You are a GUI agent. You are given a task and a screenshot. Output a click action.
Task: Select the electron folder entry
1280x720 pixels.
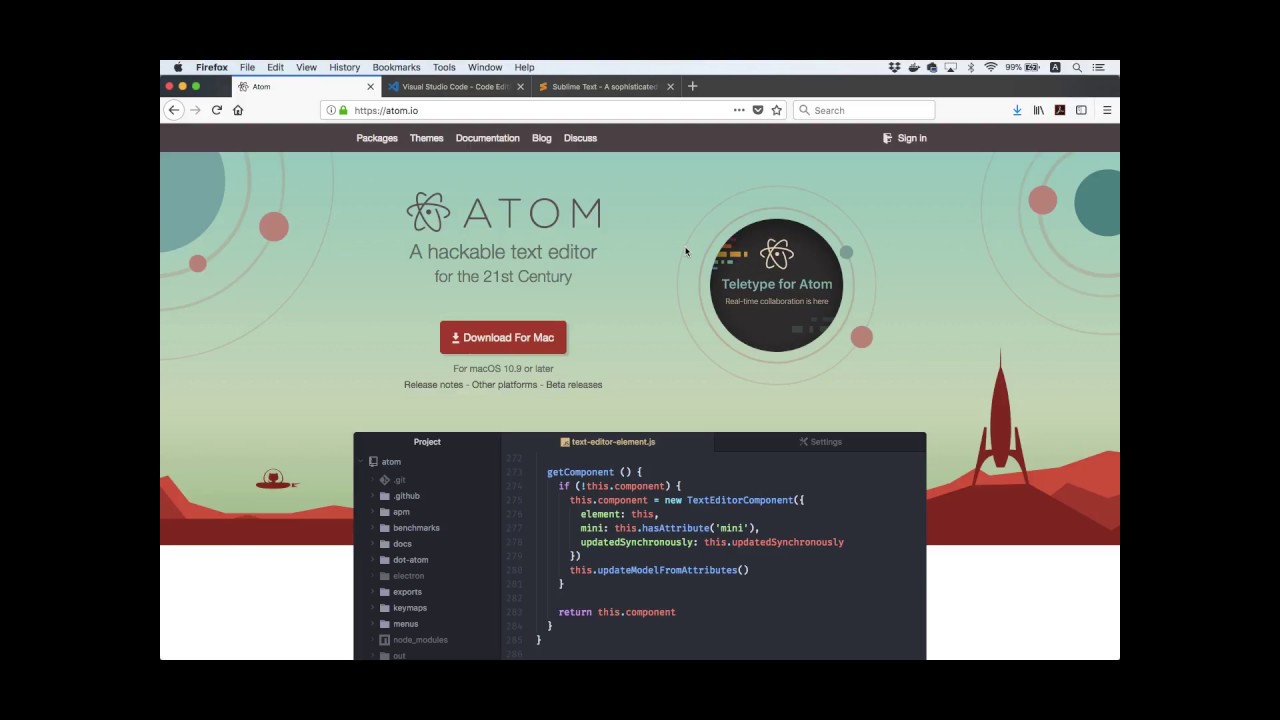coord(408,576)
